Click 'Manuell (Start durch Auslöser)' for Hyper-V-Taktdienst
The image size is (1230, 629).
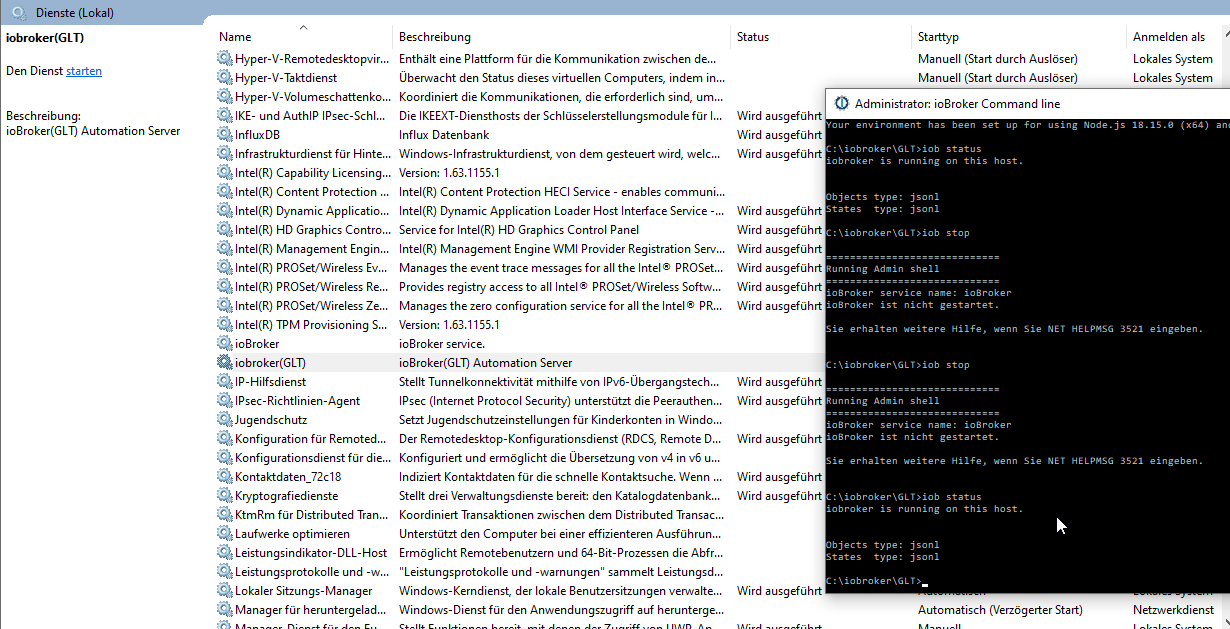998,78
